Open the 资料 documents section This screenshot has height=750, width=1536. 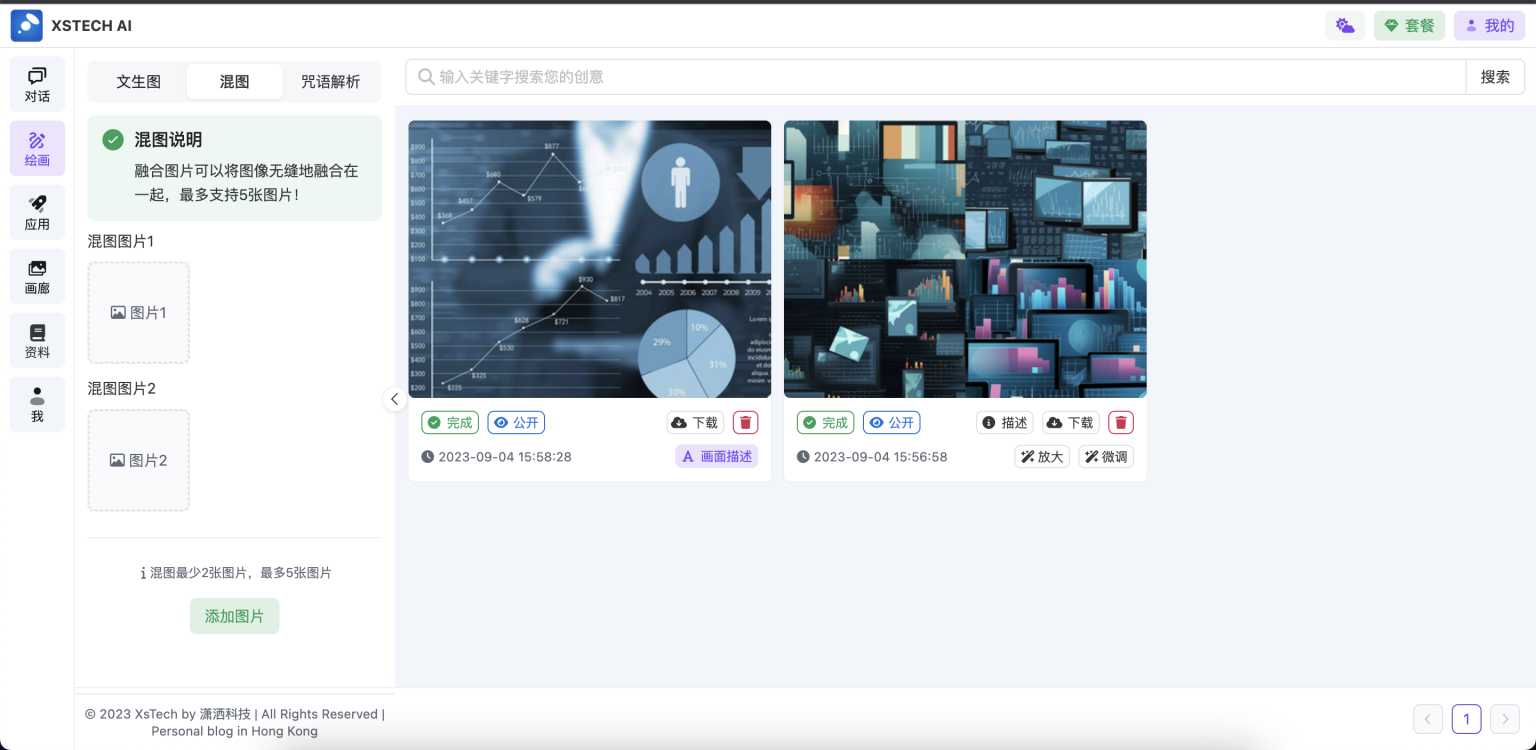(x=37, y=340)
